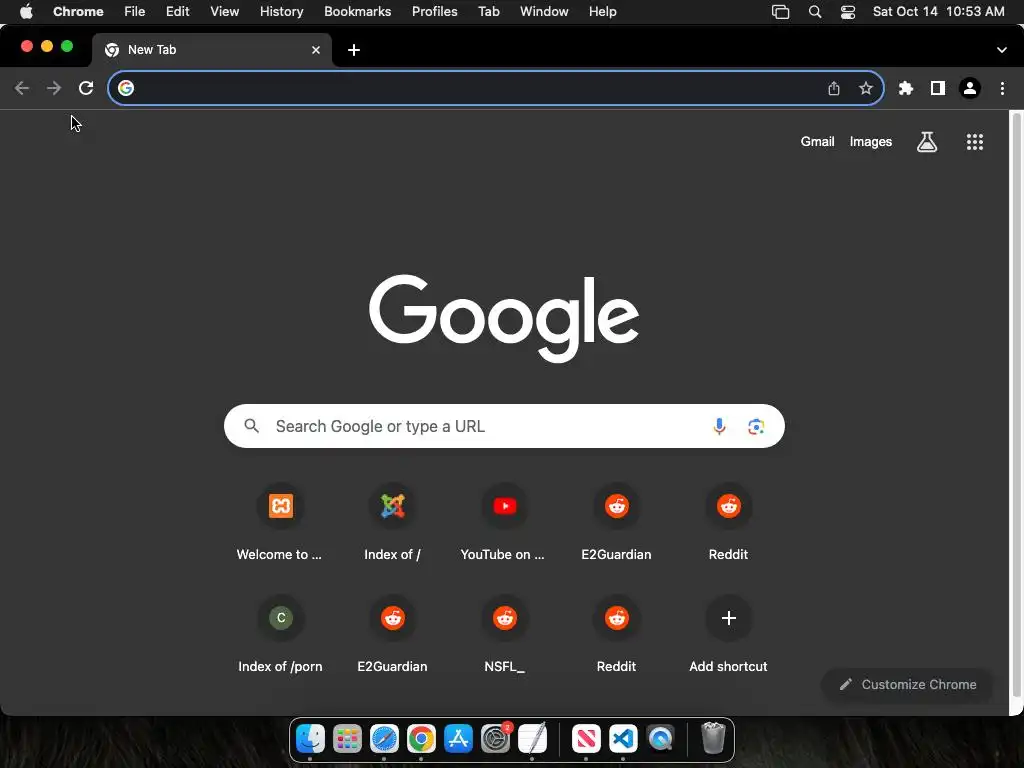Viewport: 1024px width, 768px height.
Task: Search by image with Google Lens icon
Action: click(756, 426)
